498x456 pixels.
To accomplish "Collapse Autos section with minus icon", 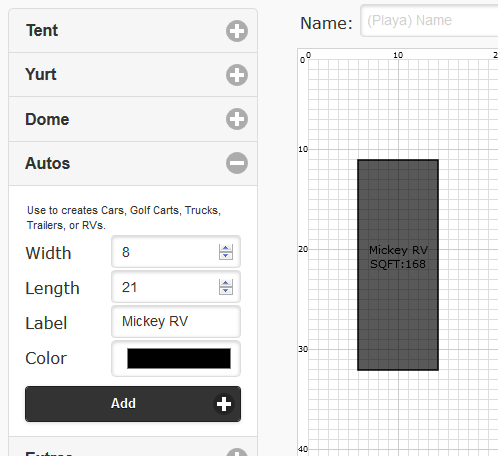I will 237,163.
